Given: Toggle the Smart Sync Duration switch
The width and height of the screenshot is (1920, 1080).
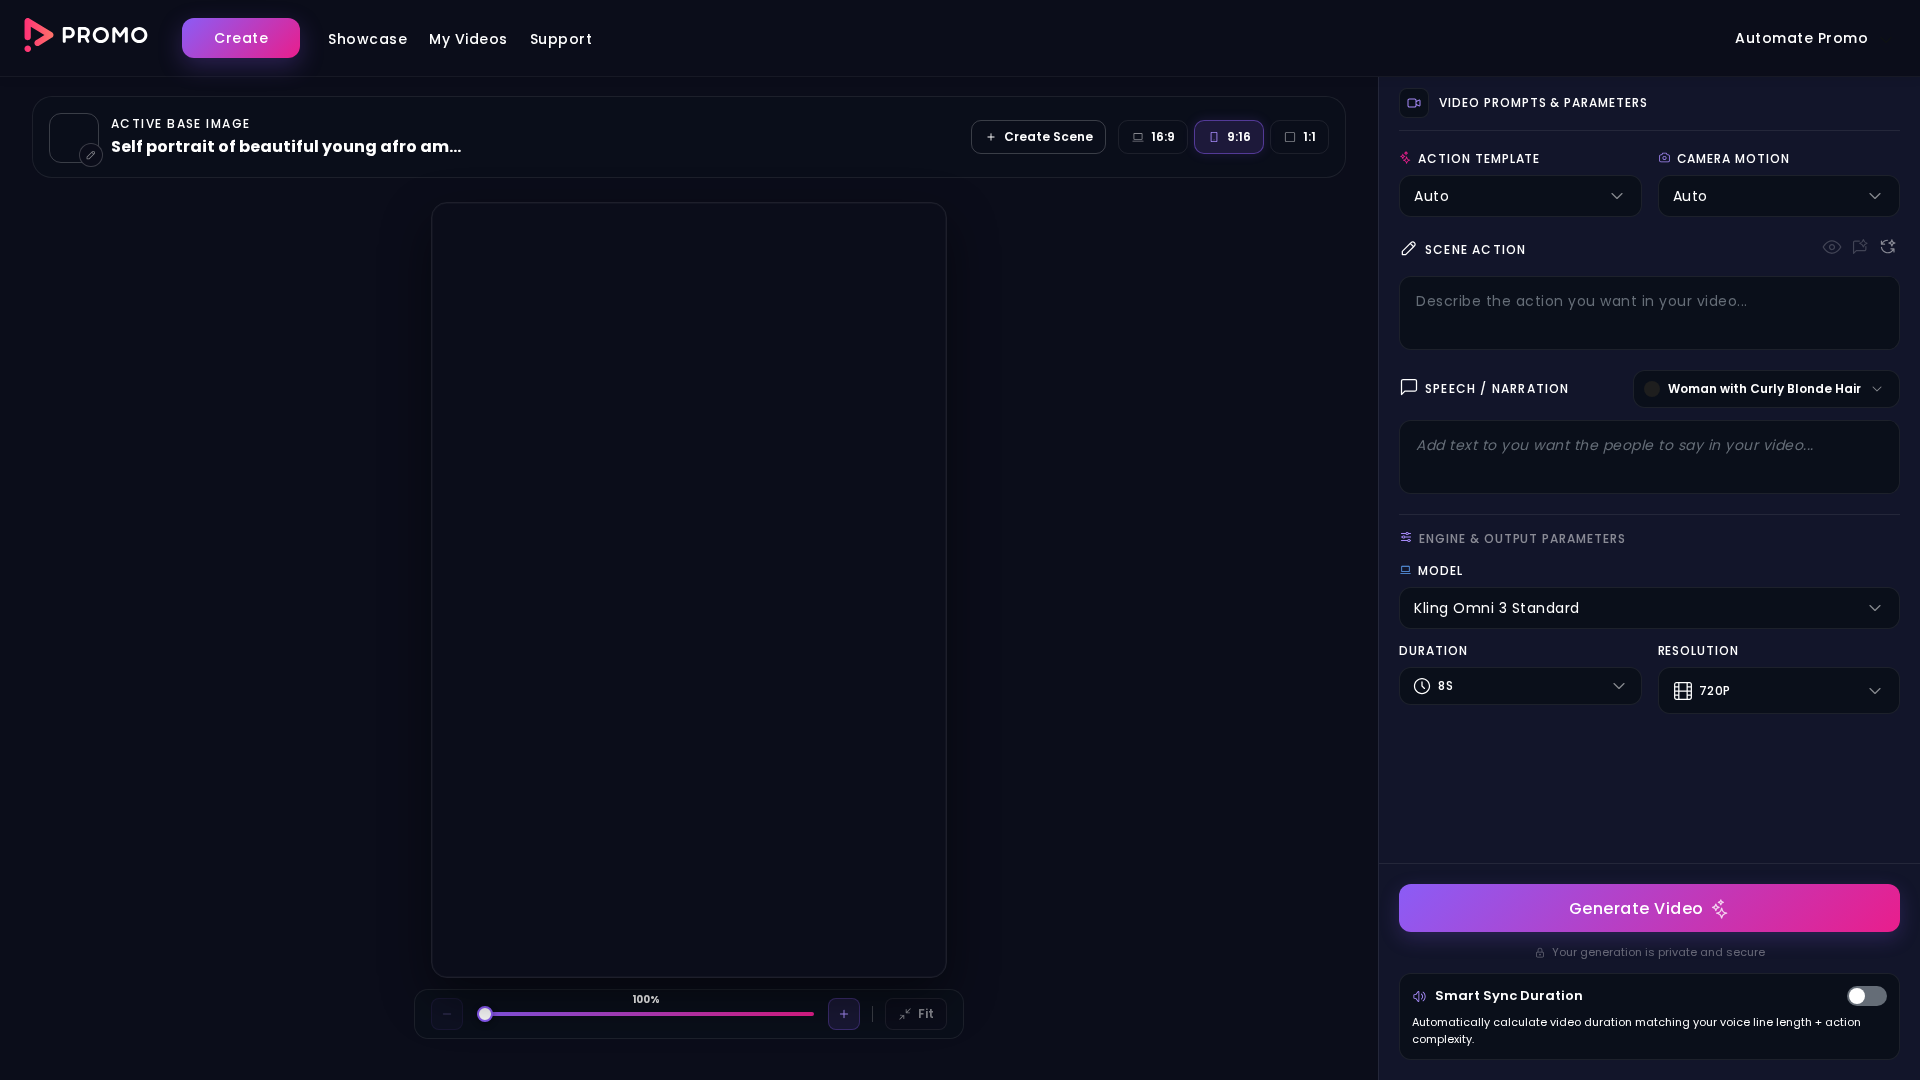Looking at the screenshot, I should tap(1866, 996).
